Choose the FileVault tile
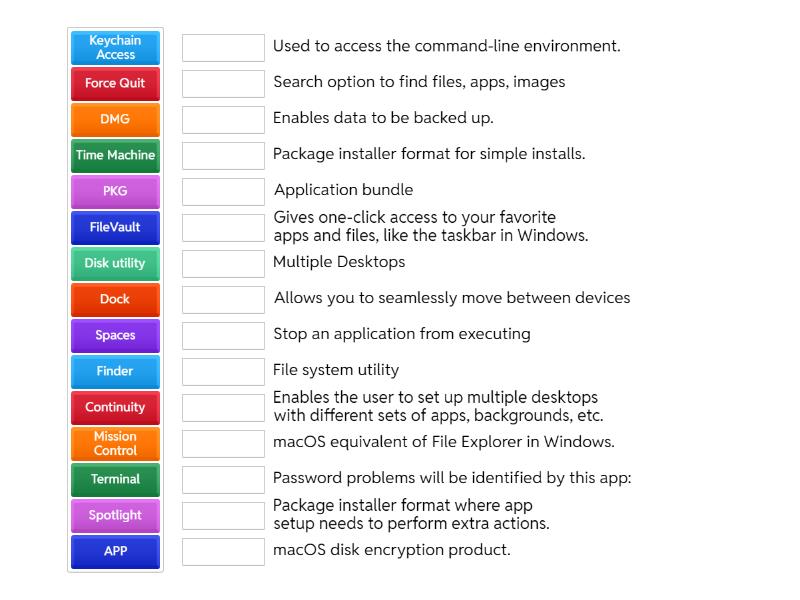 115,227
